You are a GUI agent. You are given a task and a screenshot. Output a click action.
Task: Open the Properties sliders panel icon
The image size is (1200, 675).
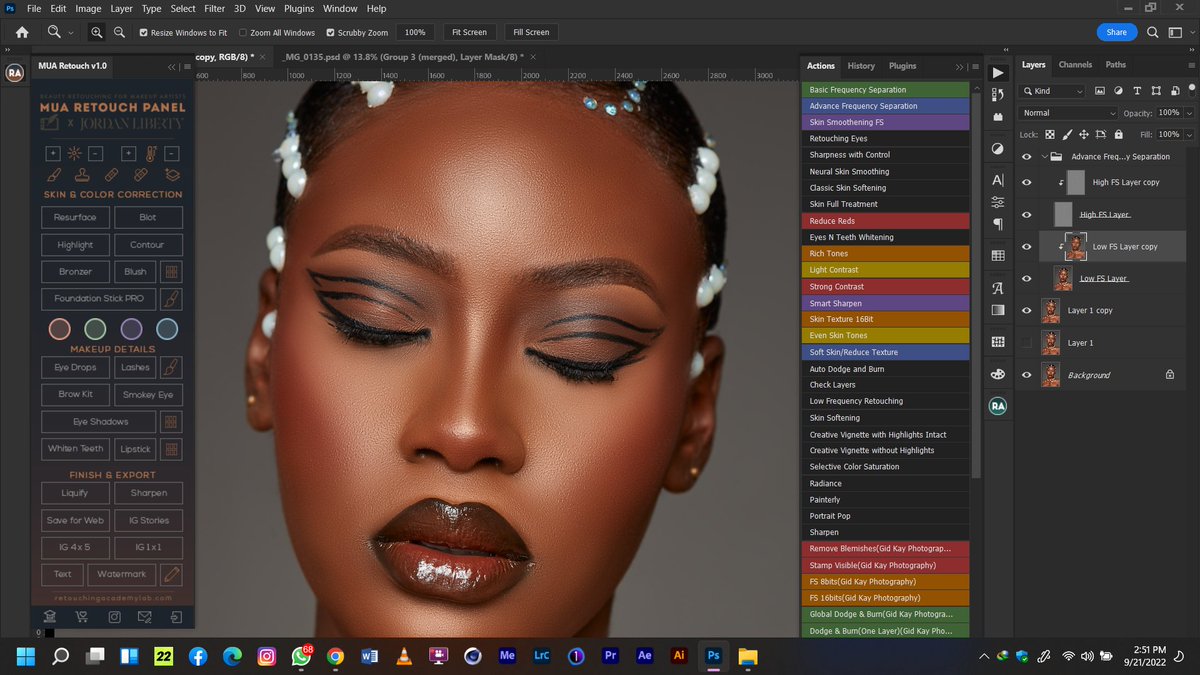997,201
